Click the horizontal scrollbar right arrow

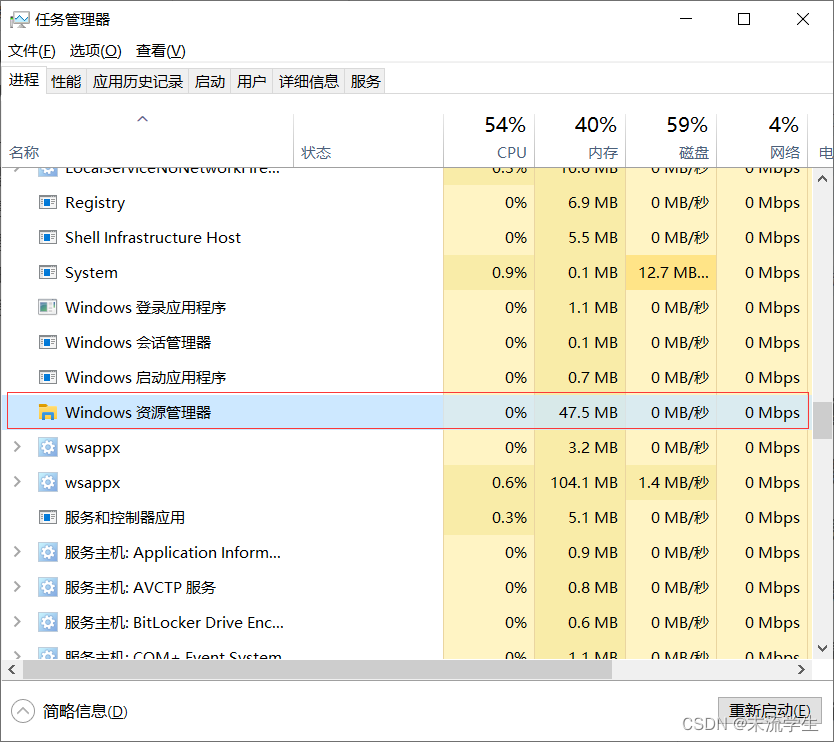801,670
